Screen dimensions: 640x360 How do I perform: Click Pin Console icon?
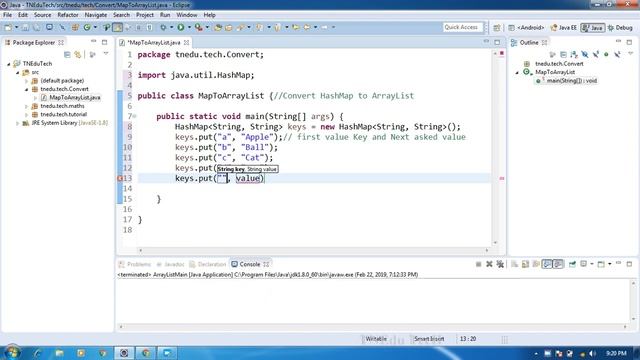pos(572,264)
